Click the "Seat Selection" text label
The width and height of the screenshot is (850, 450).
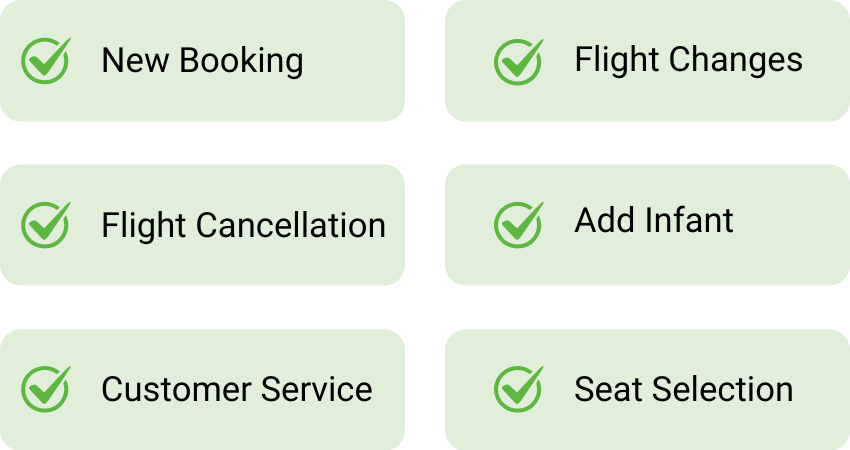click(x=683, y=389)
